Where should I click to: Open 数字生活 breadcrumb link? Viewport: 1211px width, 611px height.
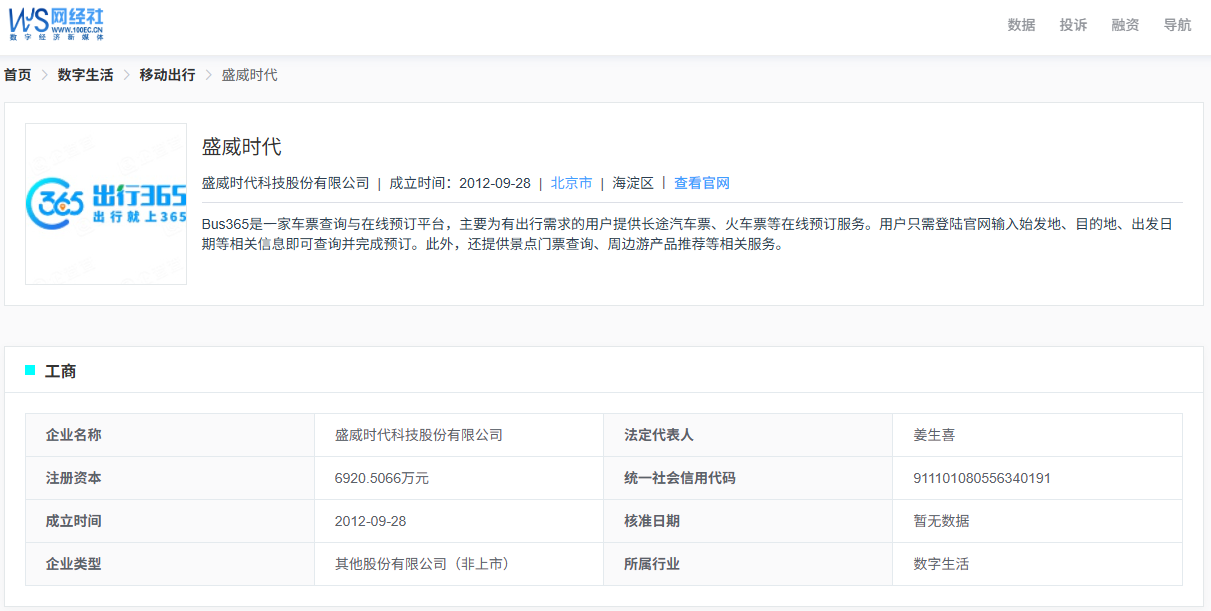(x=85, y=75)
